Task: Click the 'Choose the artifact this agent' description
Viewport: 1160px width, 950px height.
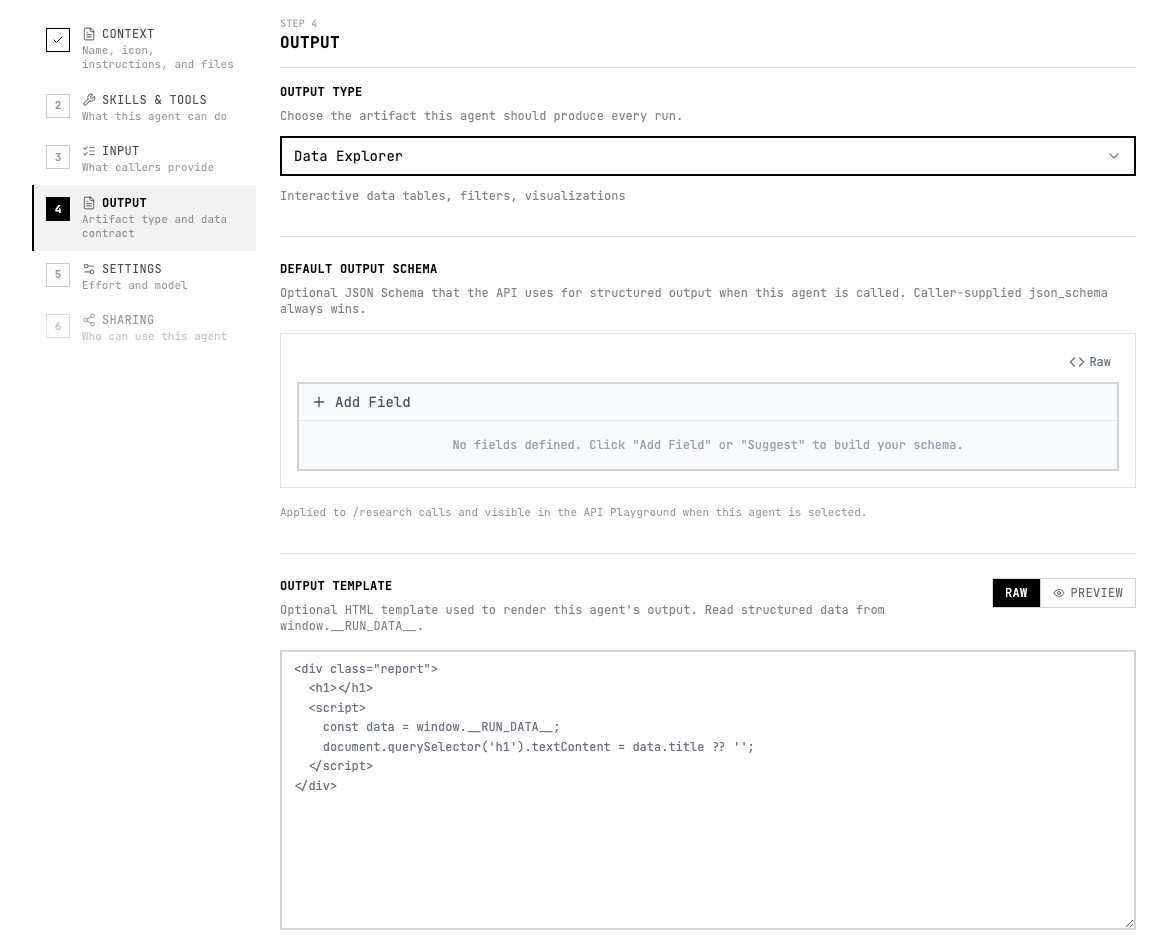Action: coord(481,116)
